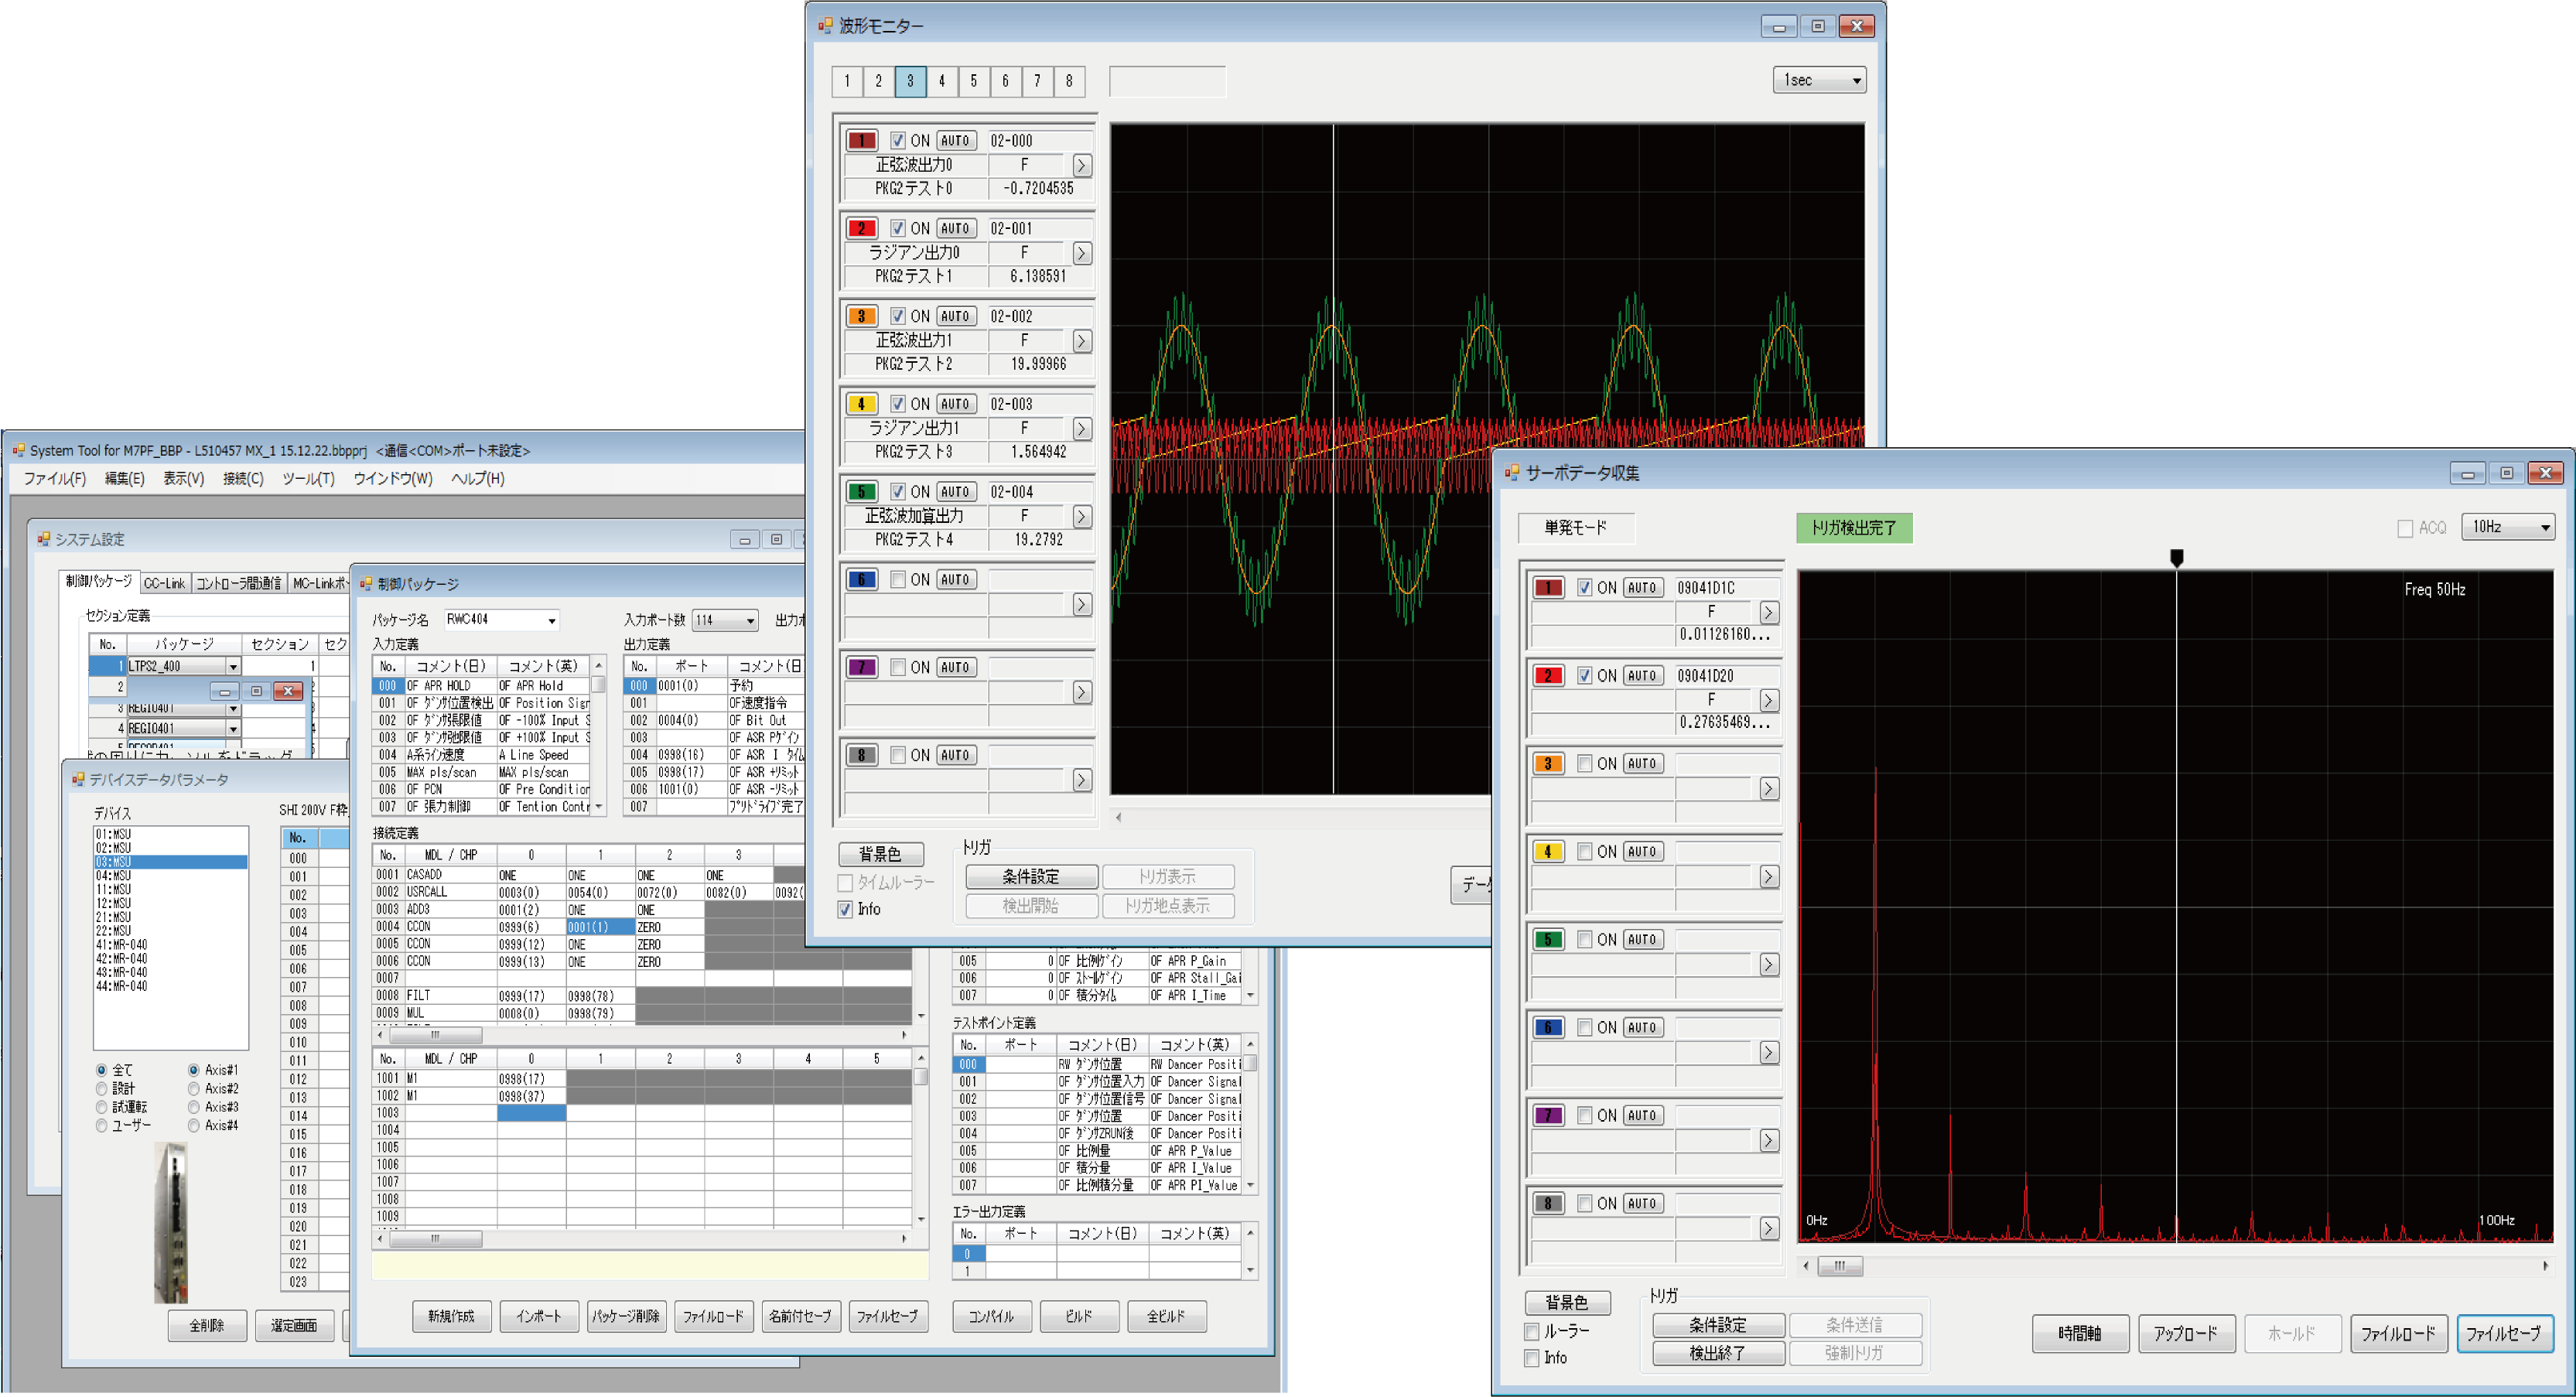Expand the パッケージ名 RWC404 combo box
This screenshot has height=1397, width=2576.
tap(551, 620)
